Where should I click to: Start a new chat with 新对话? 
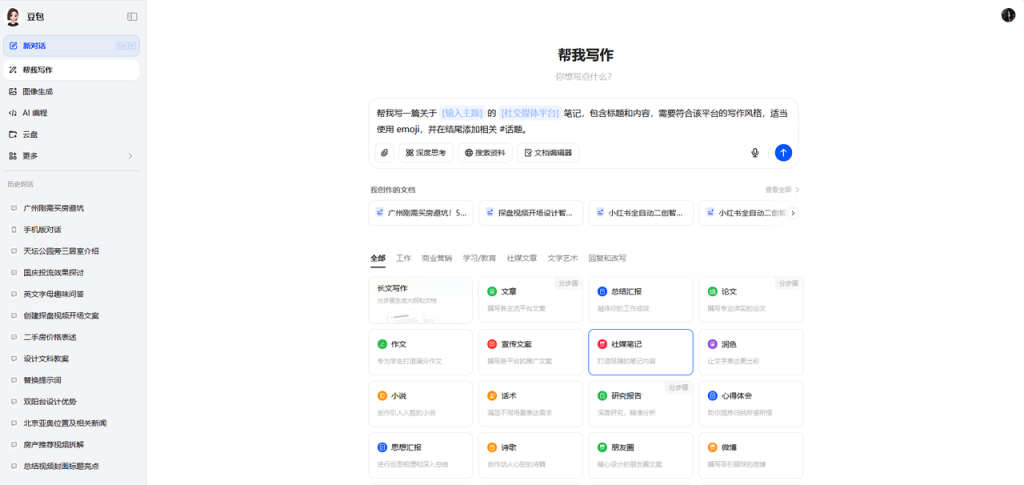[x=71, y=46]
